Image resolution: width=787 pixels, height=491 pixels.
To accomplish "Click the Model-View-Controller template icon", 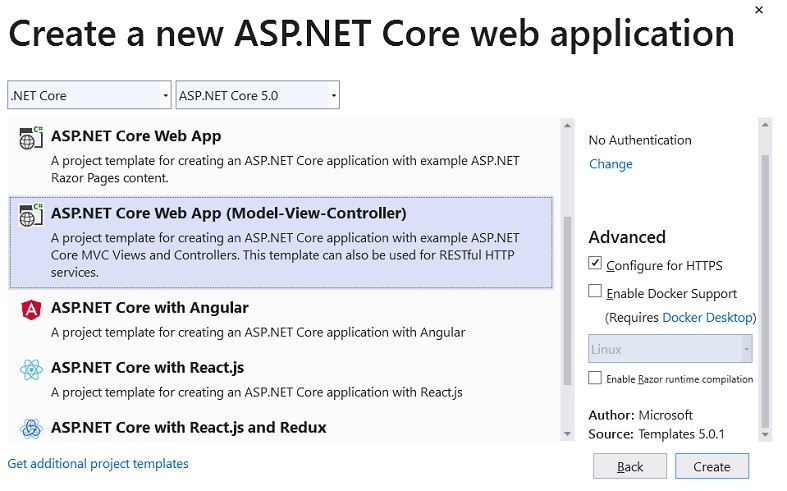I will (31, 215).
